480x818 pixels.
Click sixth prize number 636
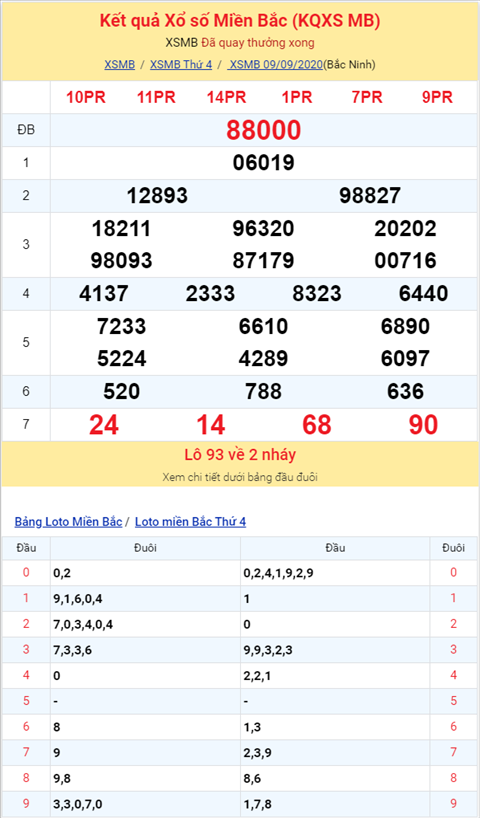pyautogui.click(x=405, y=391)
